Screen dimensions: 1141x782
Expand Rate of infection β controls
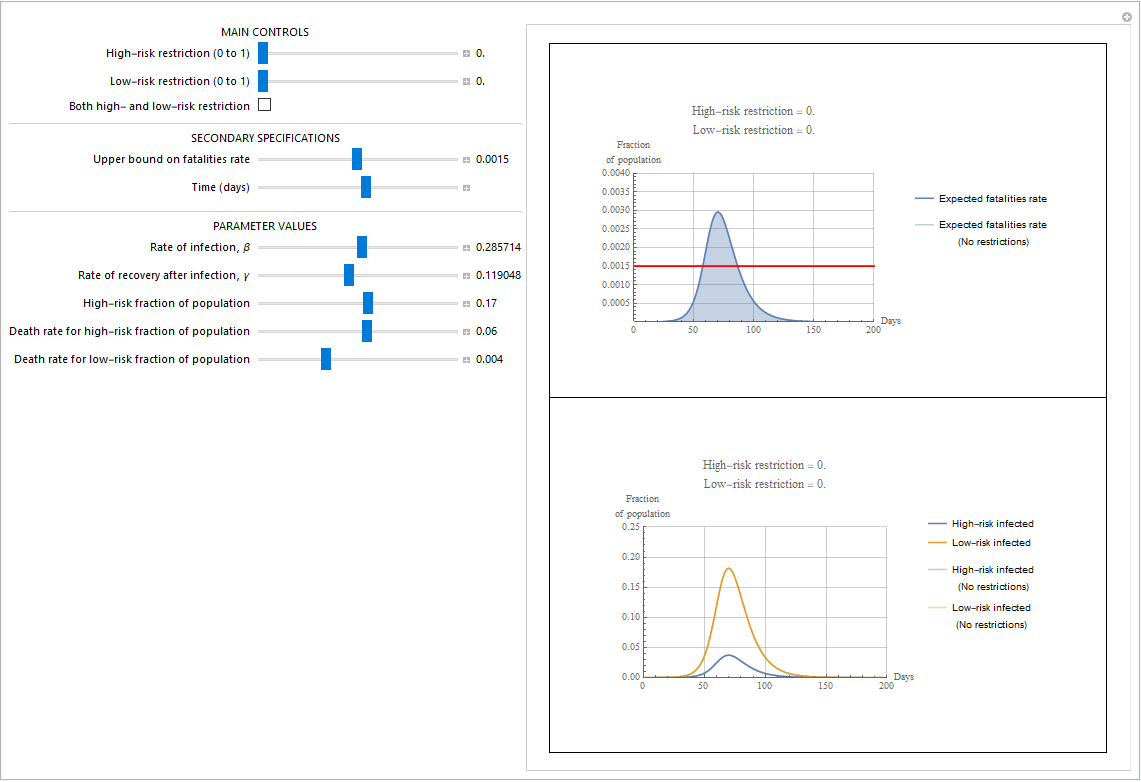466,247
